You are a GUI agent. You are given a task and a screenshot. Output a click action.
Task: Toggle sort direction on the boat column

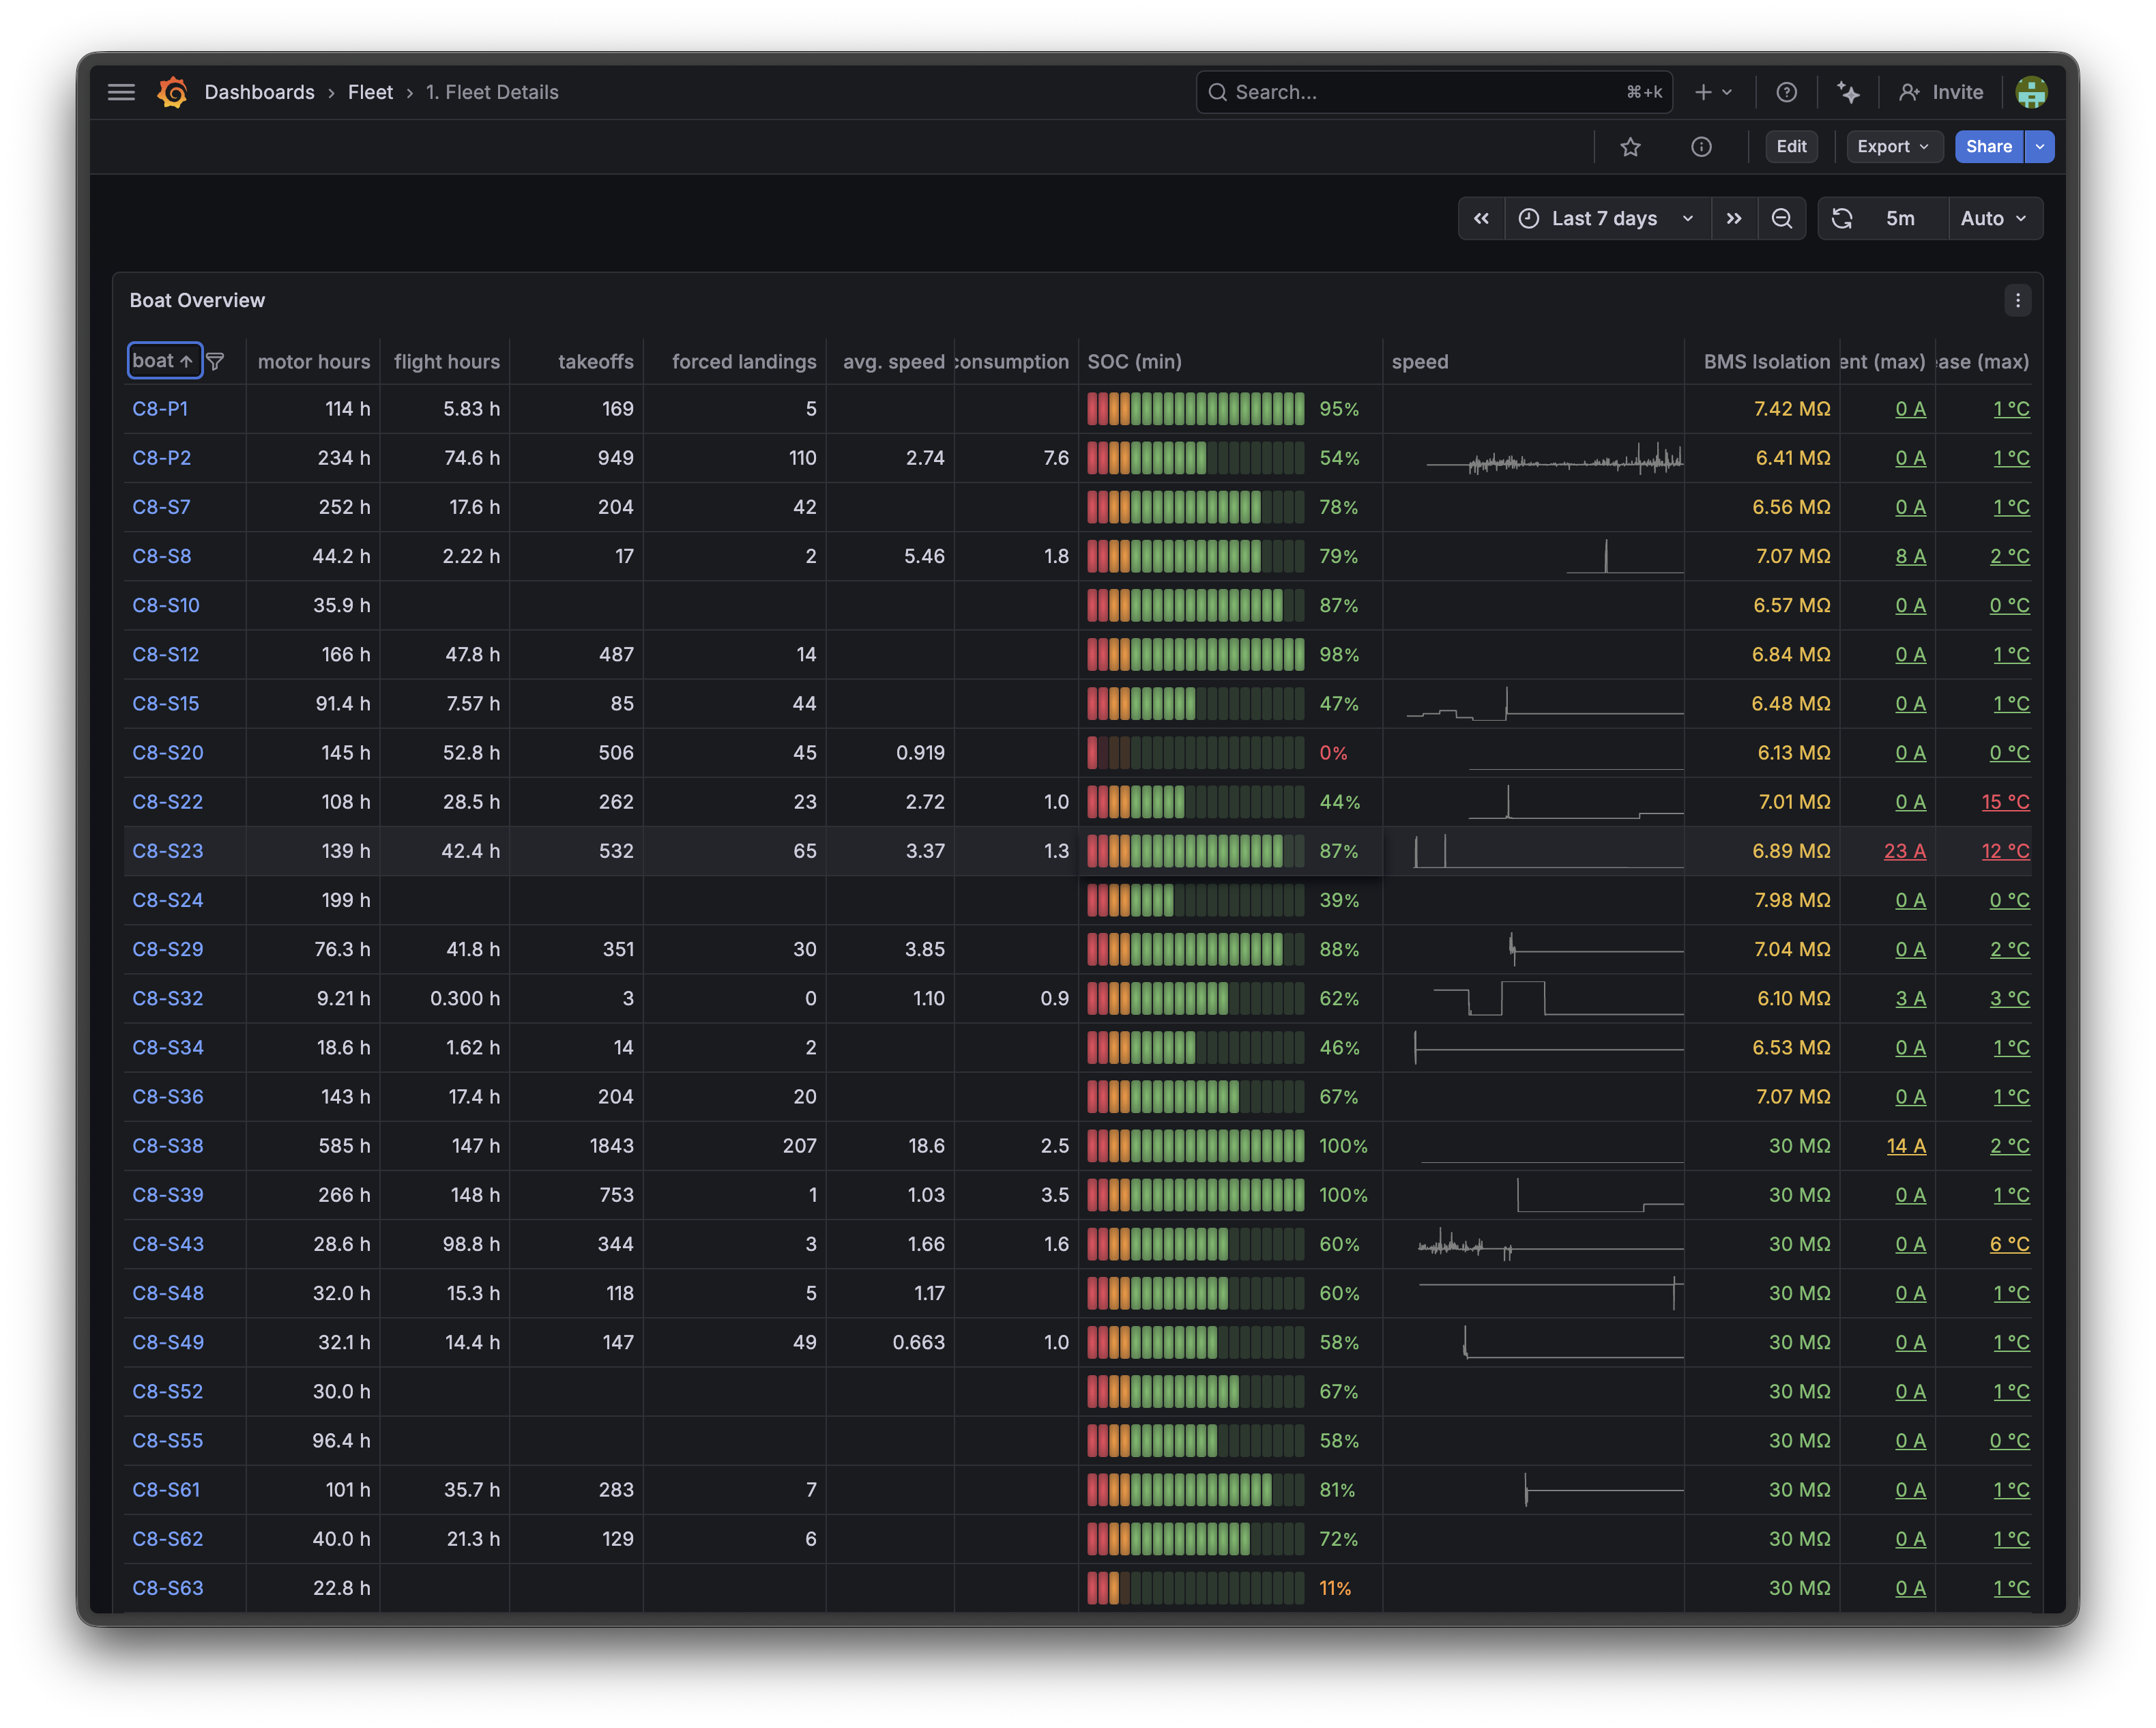coord(164,361)
